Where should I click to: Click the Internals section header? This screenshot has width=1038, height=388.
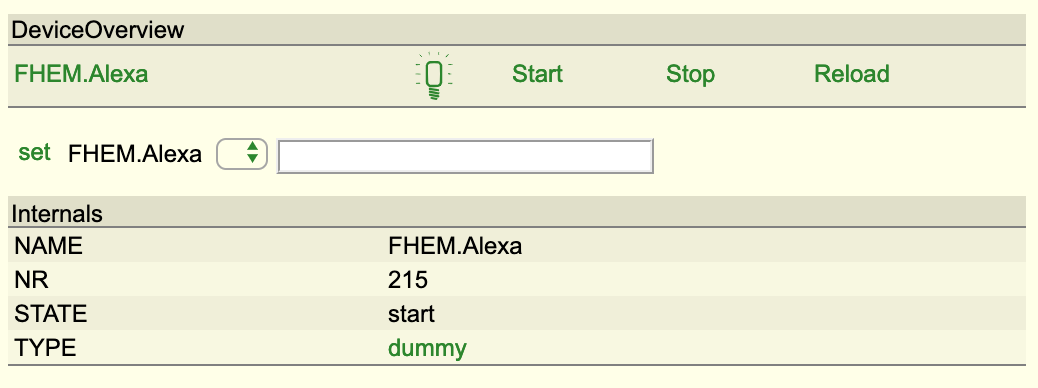point(57,214)
